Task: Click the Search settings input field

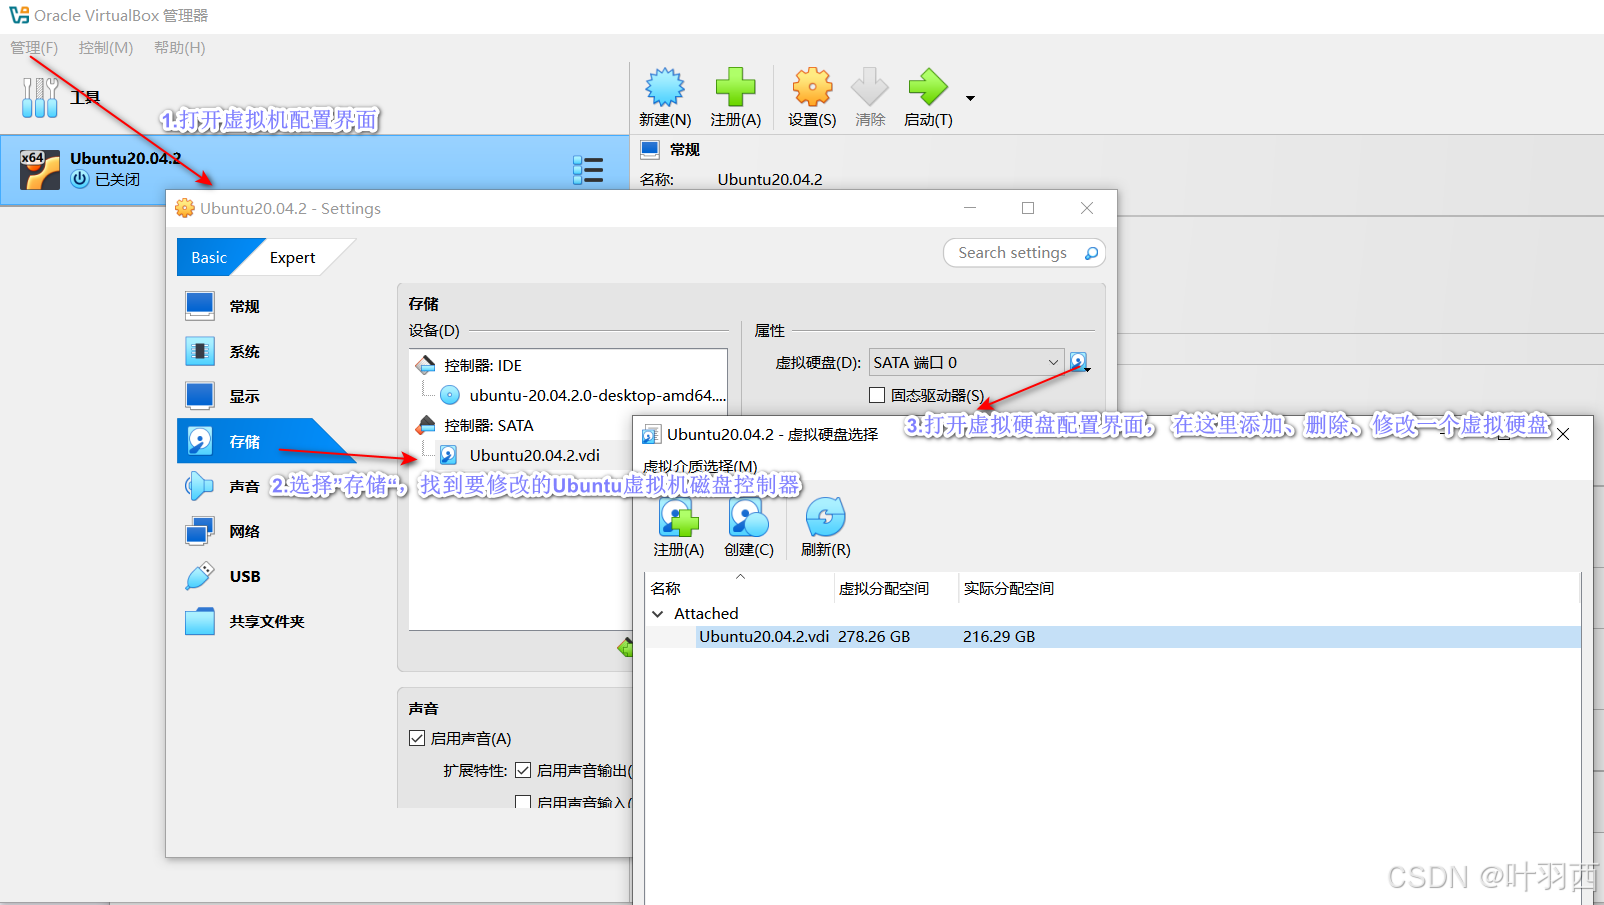Action: click(x=1012, y=253)
